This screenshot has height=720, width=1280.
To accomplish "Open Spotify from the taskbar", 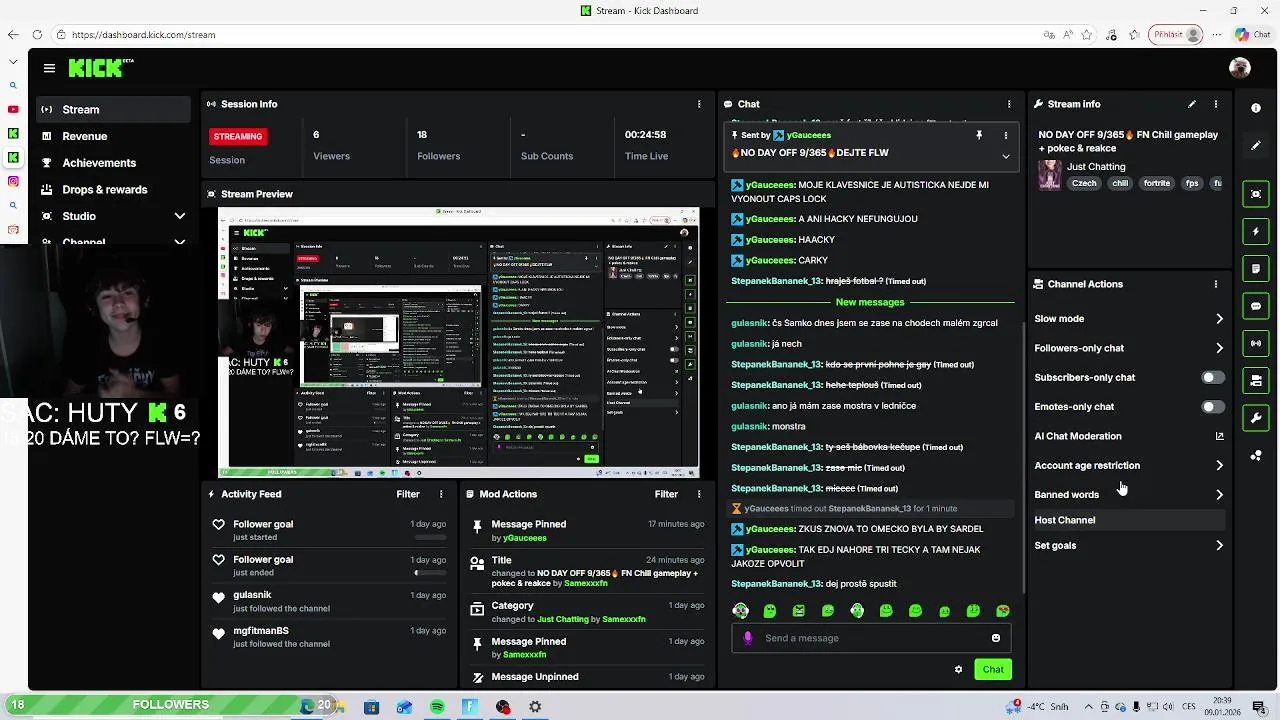I will pos(437,707).
